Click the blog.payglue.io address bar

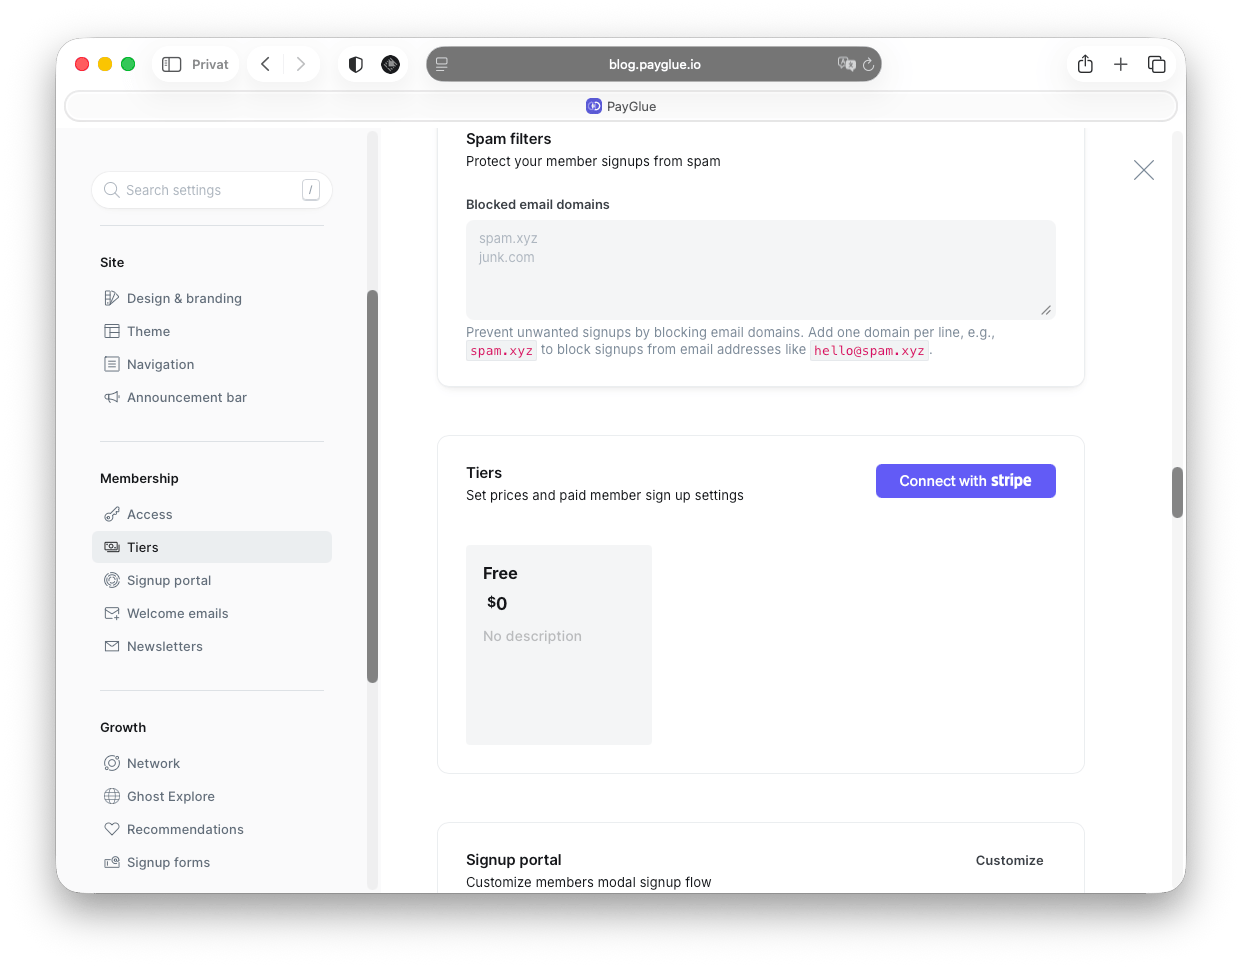(x=654, y=64)
